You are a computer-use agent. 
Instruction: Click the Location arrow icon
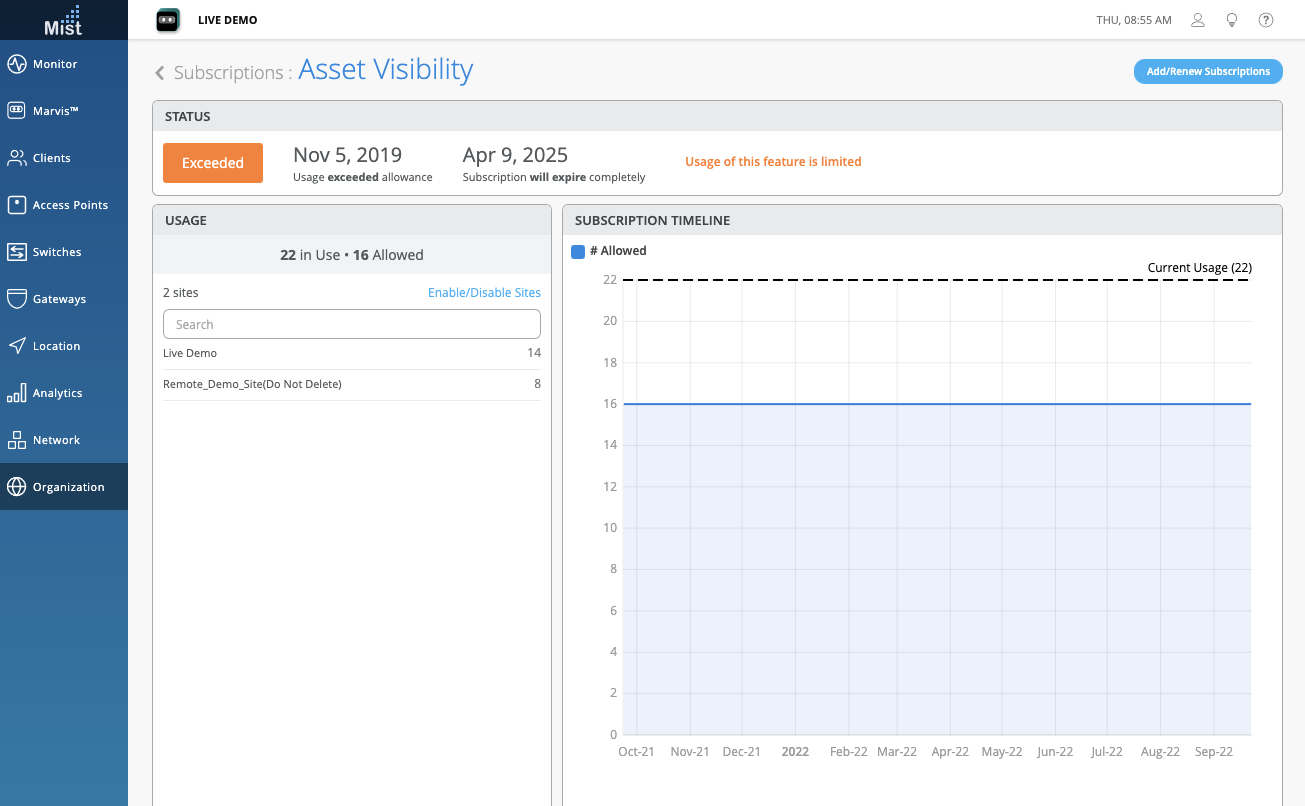[x=16, y=346]
